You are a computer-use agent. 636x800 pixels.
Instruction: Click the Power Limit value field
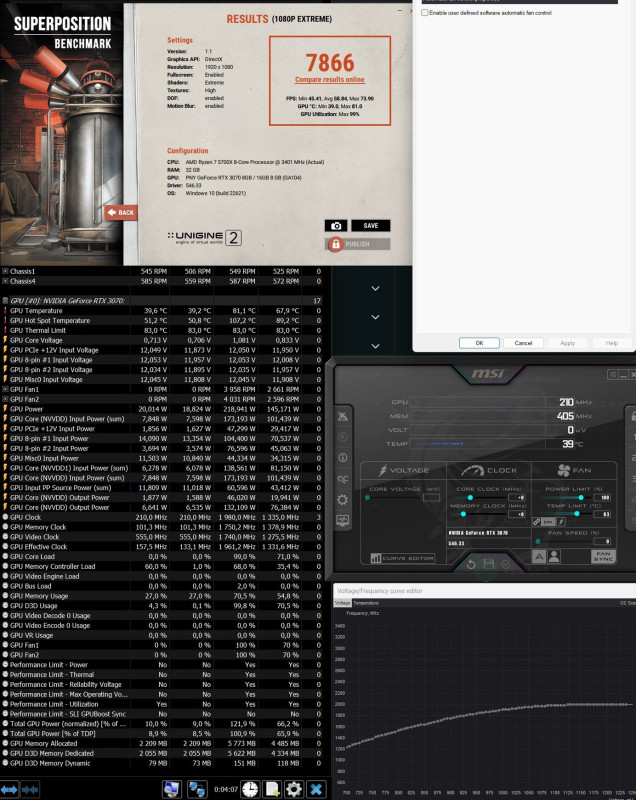pyautogui.click(x=603, y=497)
